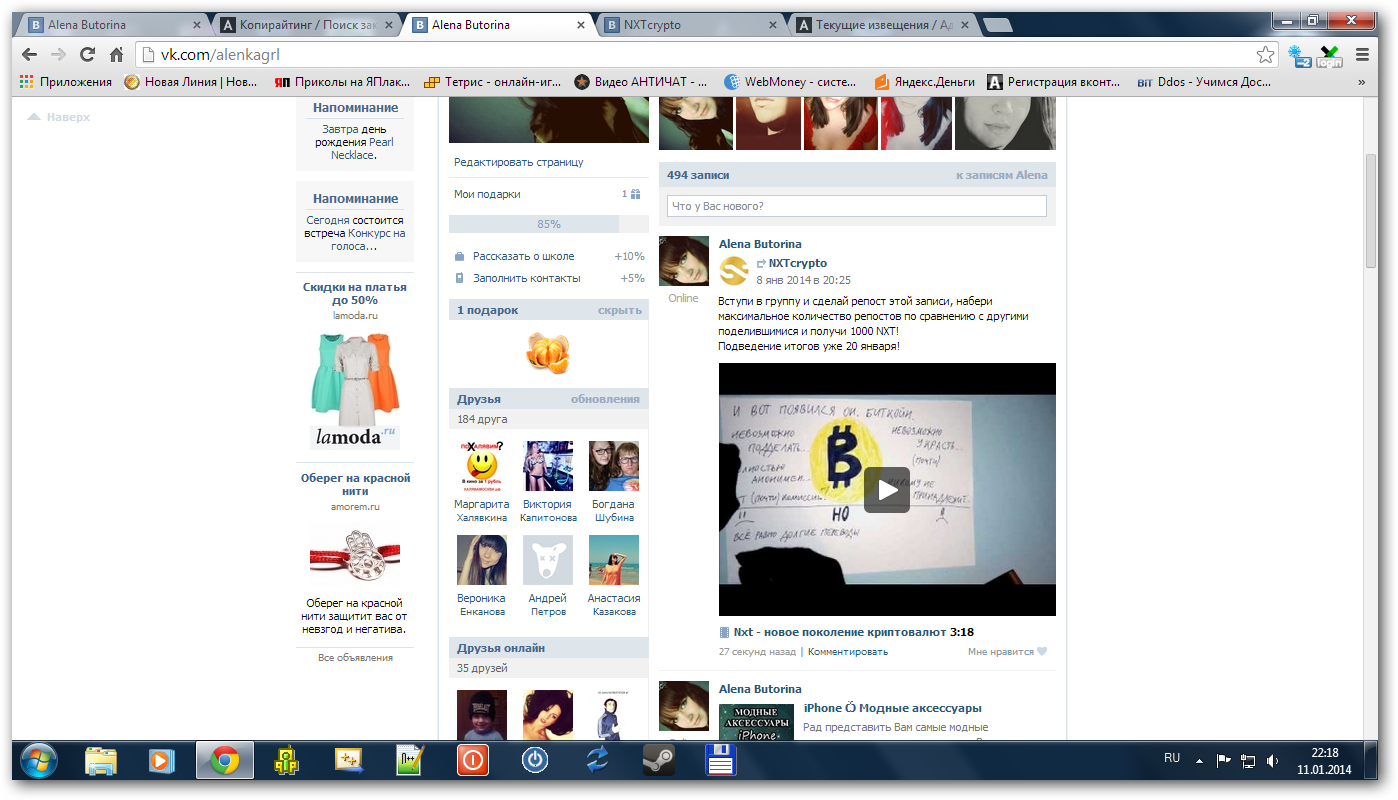This screenshot has width=1398, height=800.
Task: Play the Bitcoin video
Action: tap(886, 490)
